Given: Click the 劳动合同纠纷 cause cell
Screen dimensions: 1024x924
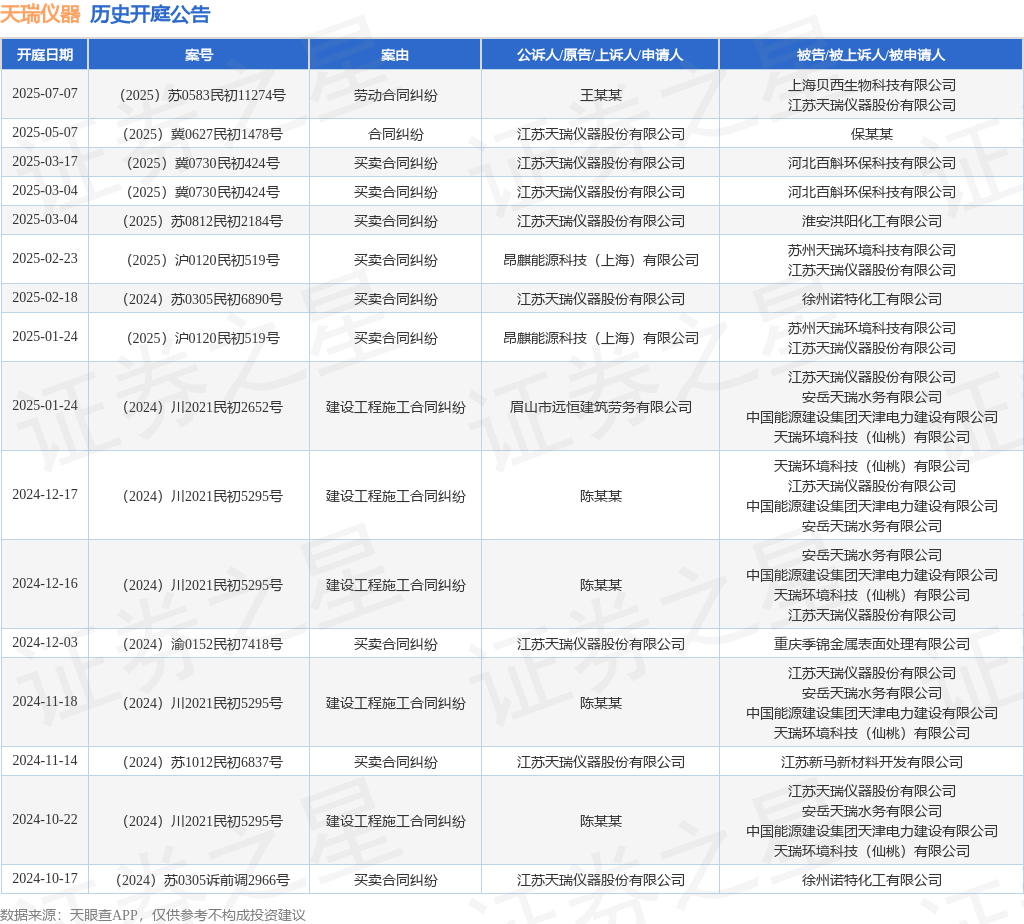Looking at the screenshot, I should pos(395,95).
